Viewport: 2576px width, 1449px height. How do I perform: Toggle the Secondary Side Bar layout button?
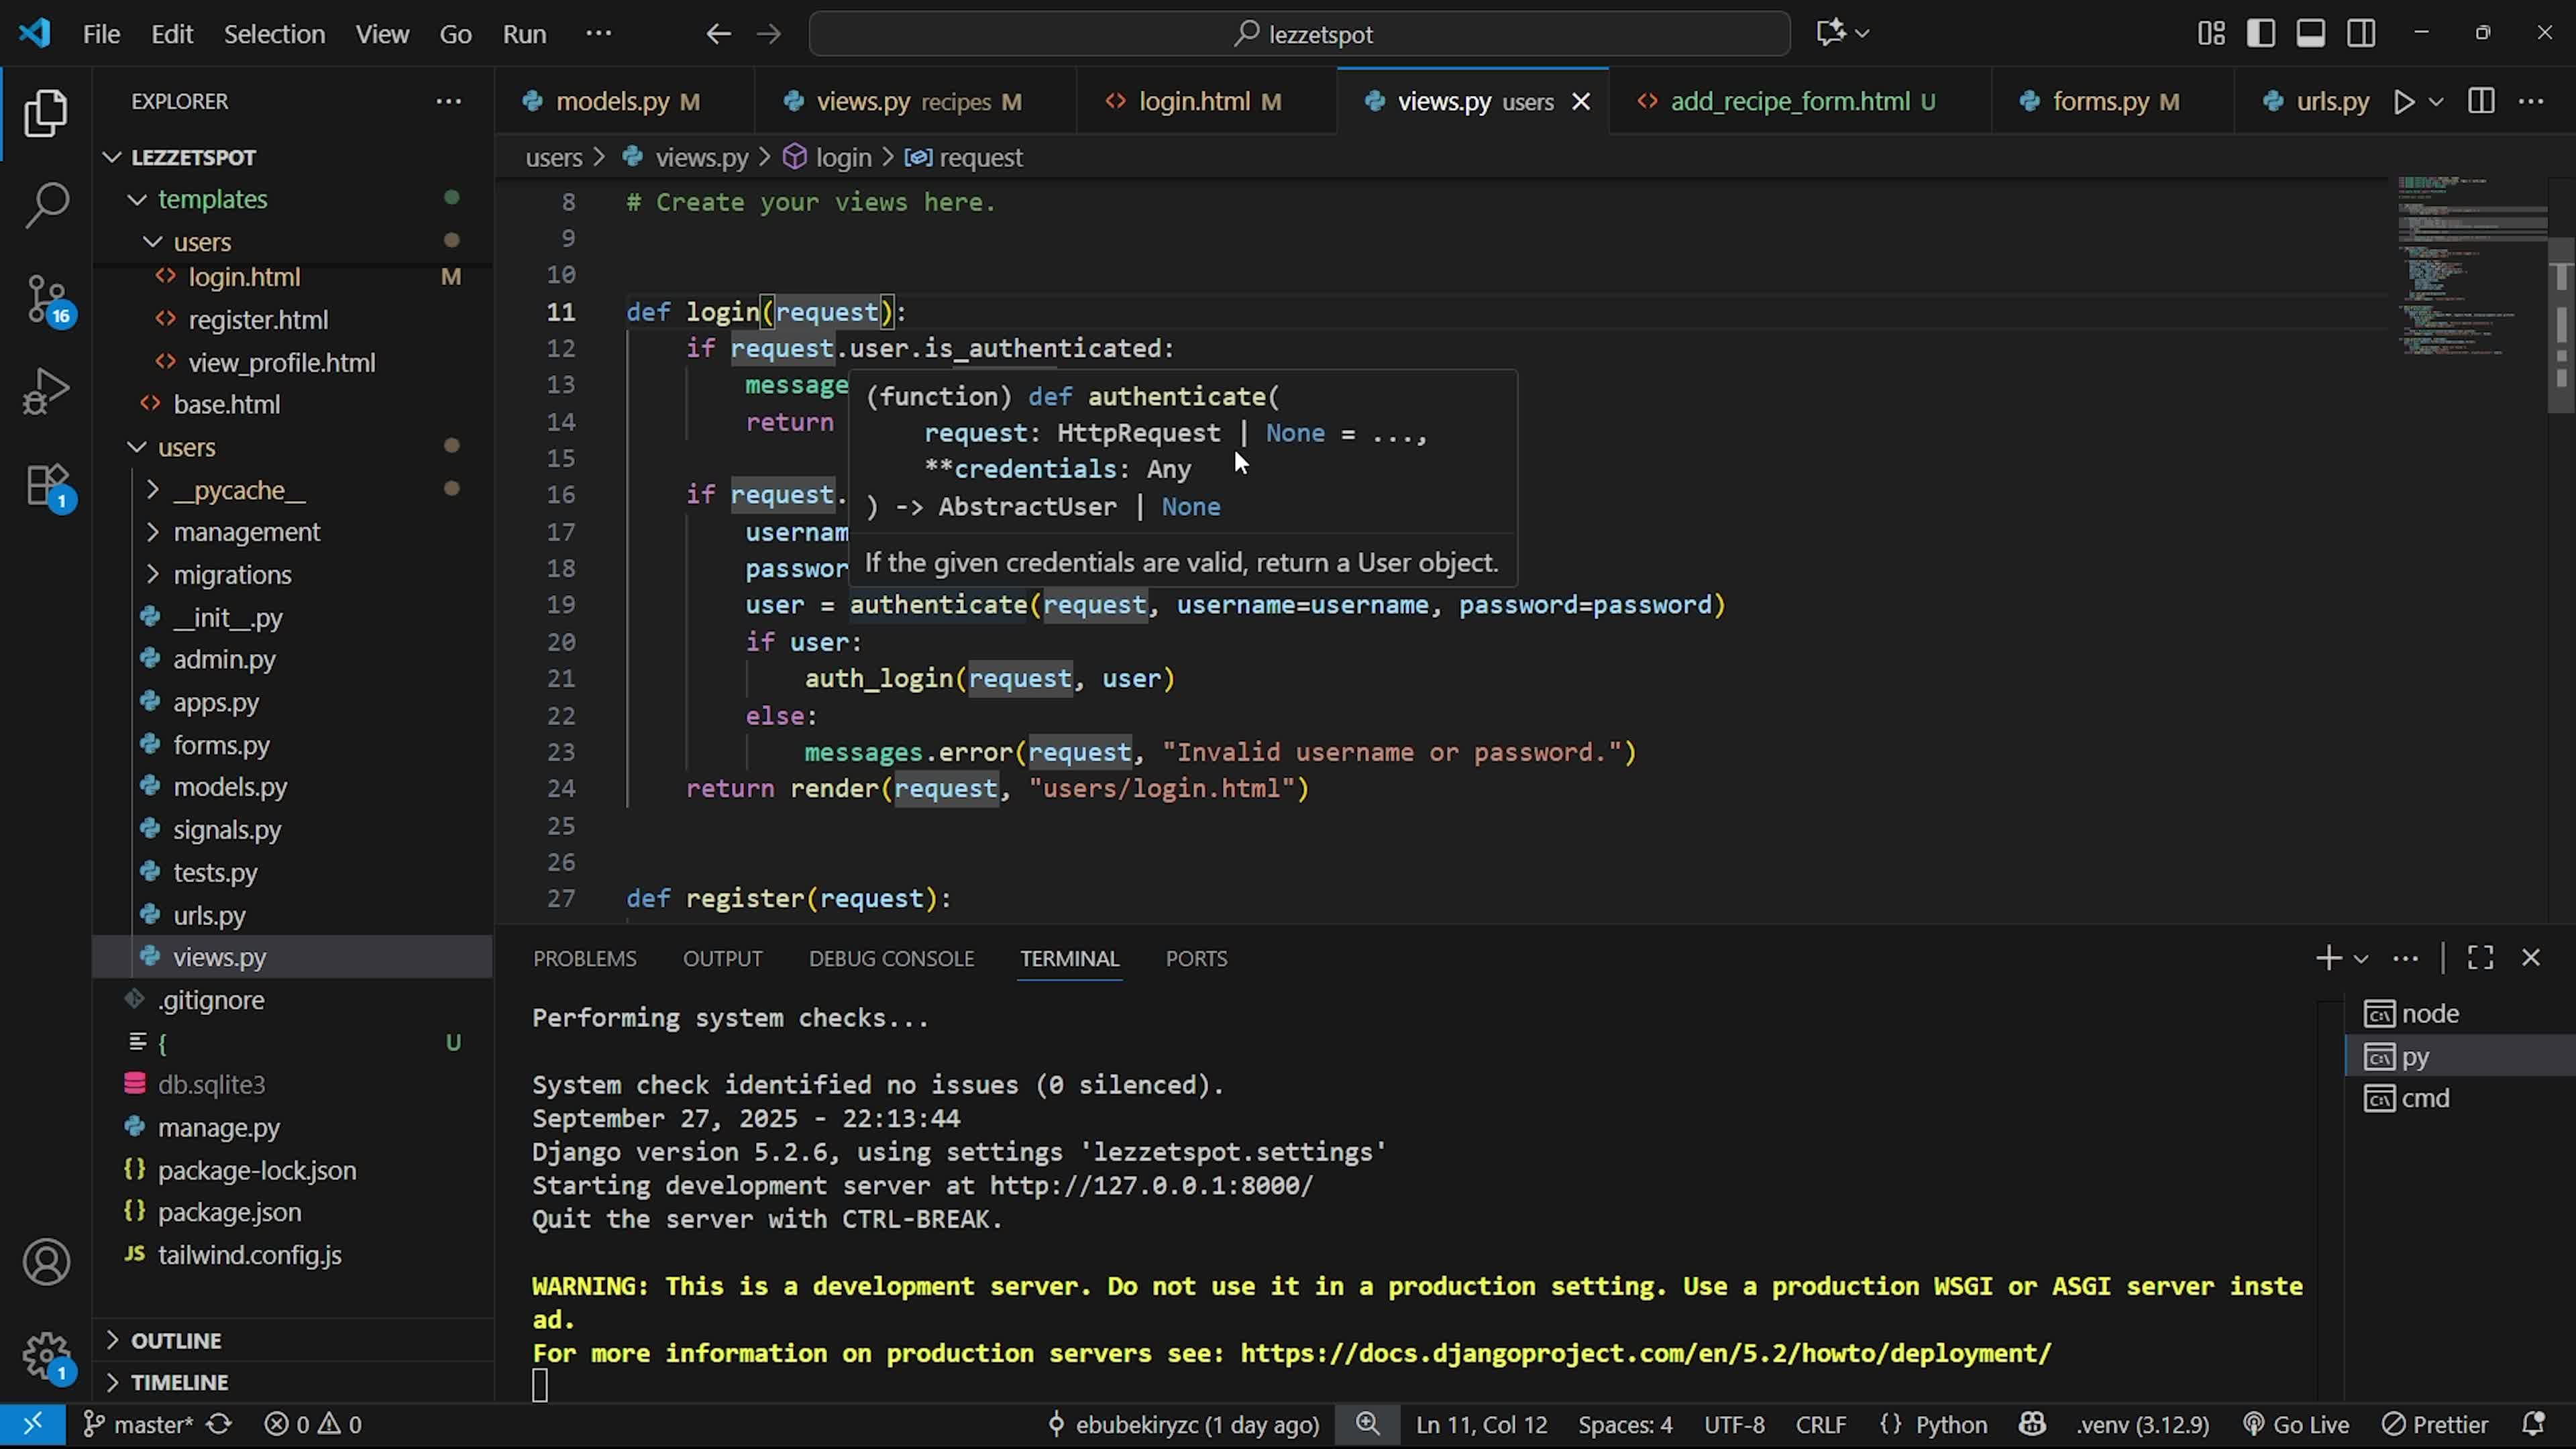(2361, 34)
